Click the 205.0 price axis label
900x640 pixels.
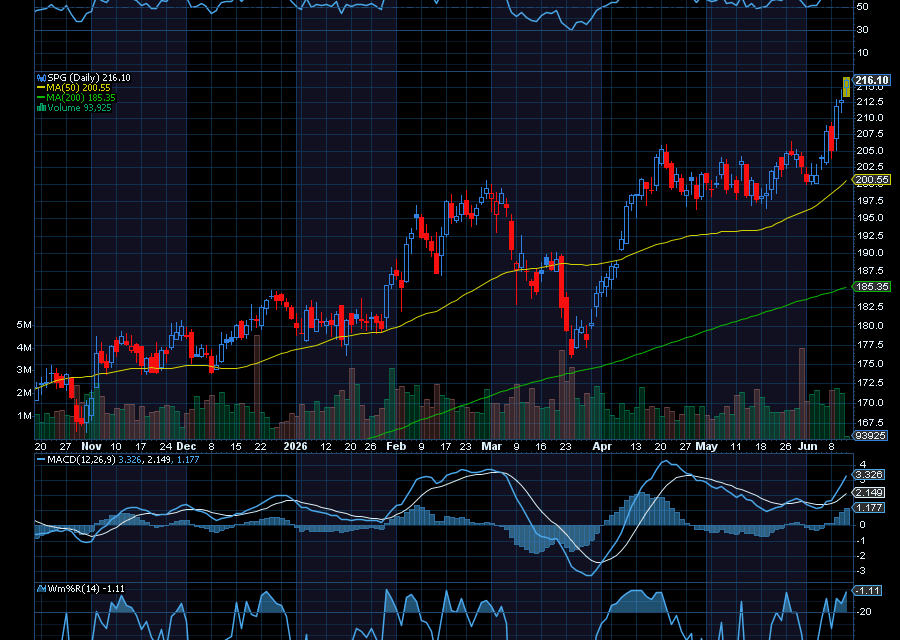(870, 150)
